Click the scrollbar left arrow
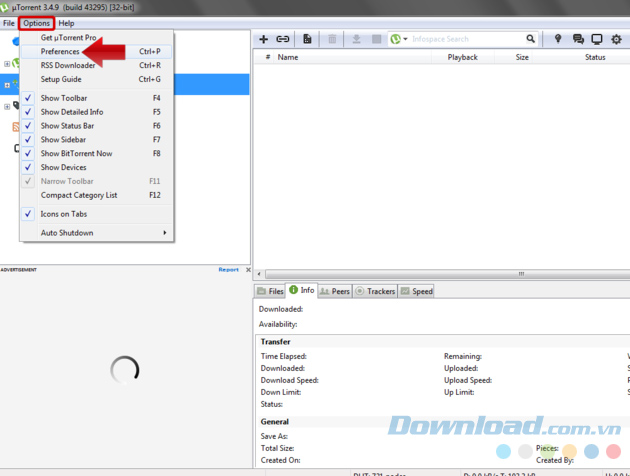Screen dimensions: 630x476 [x=259, y=274]
